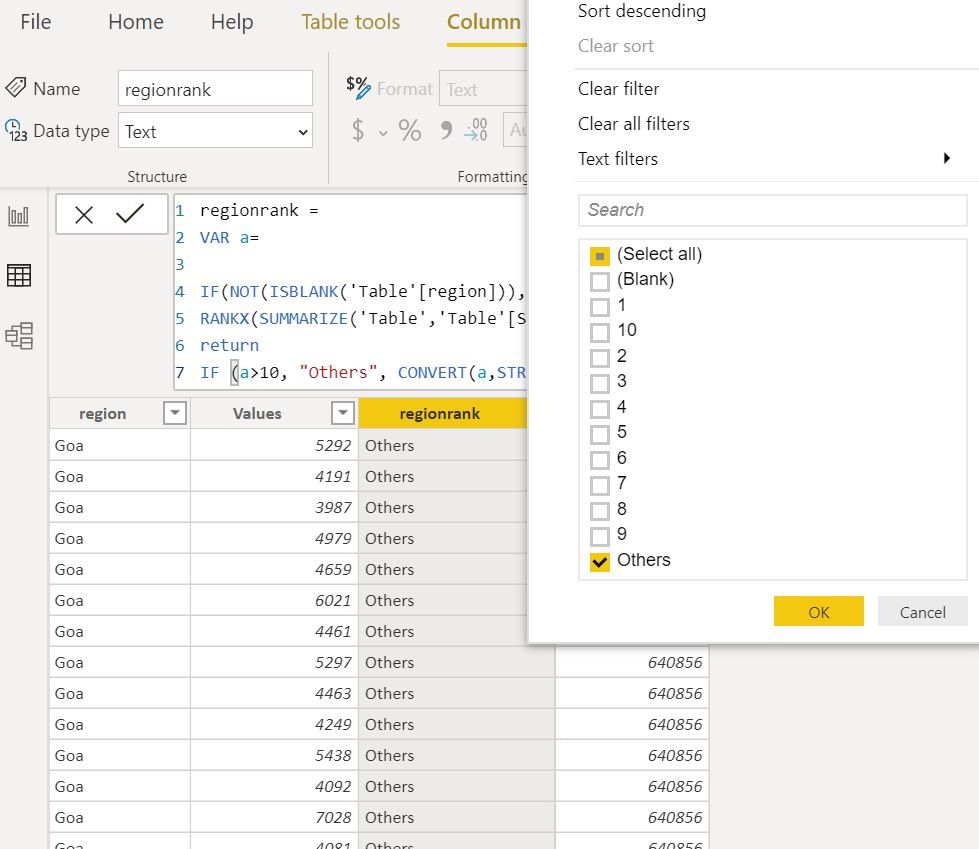Select the Column tools tab
This screenshot has width=979, height=849.
click(x=484, y=22)
